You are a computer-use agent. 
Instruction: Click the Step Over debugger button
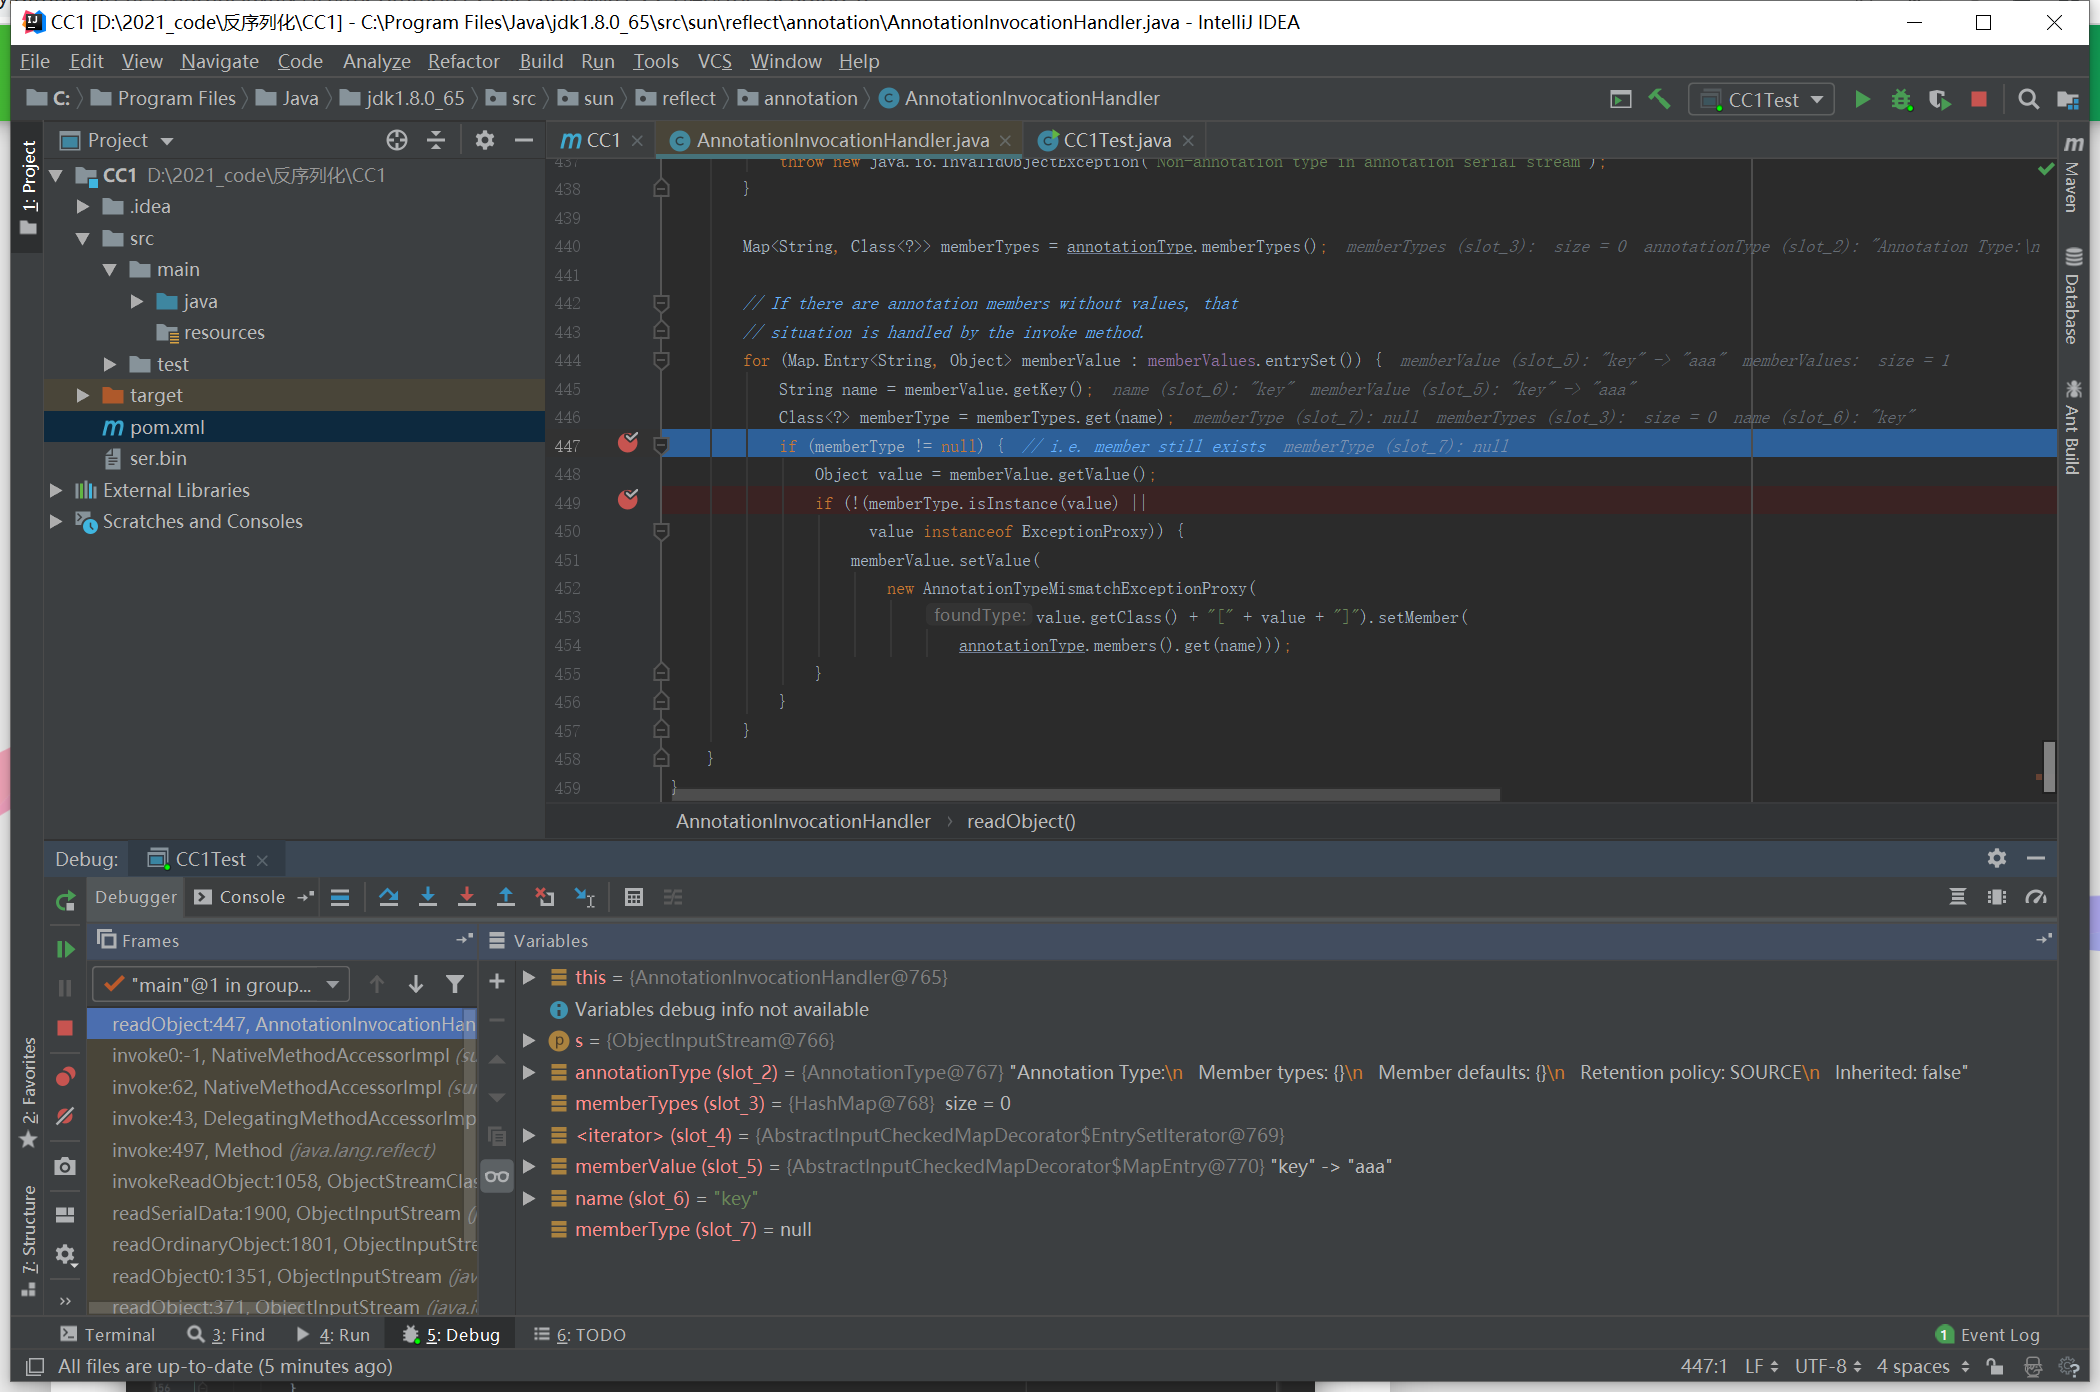click(389, 897)
